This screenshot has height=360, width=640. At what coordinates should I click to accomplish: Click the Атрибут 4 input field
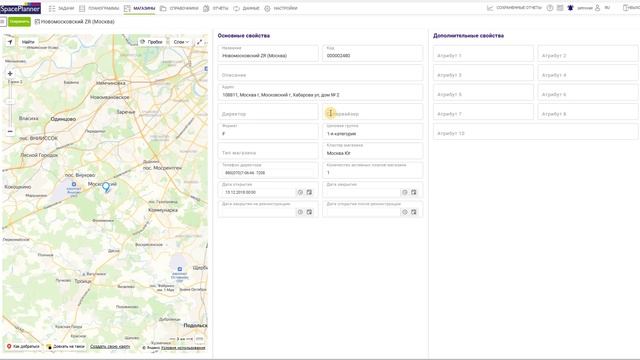588,73
